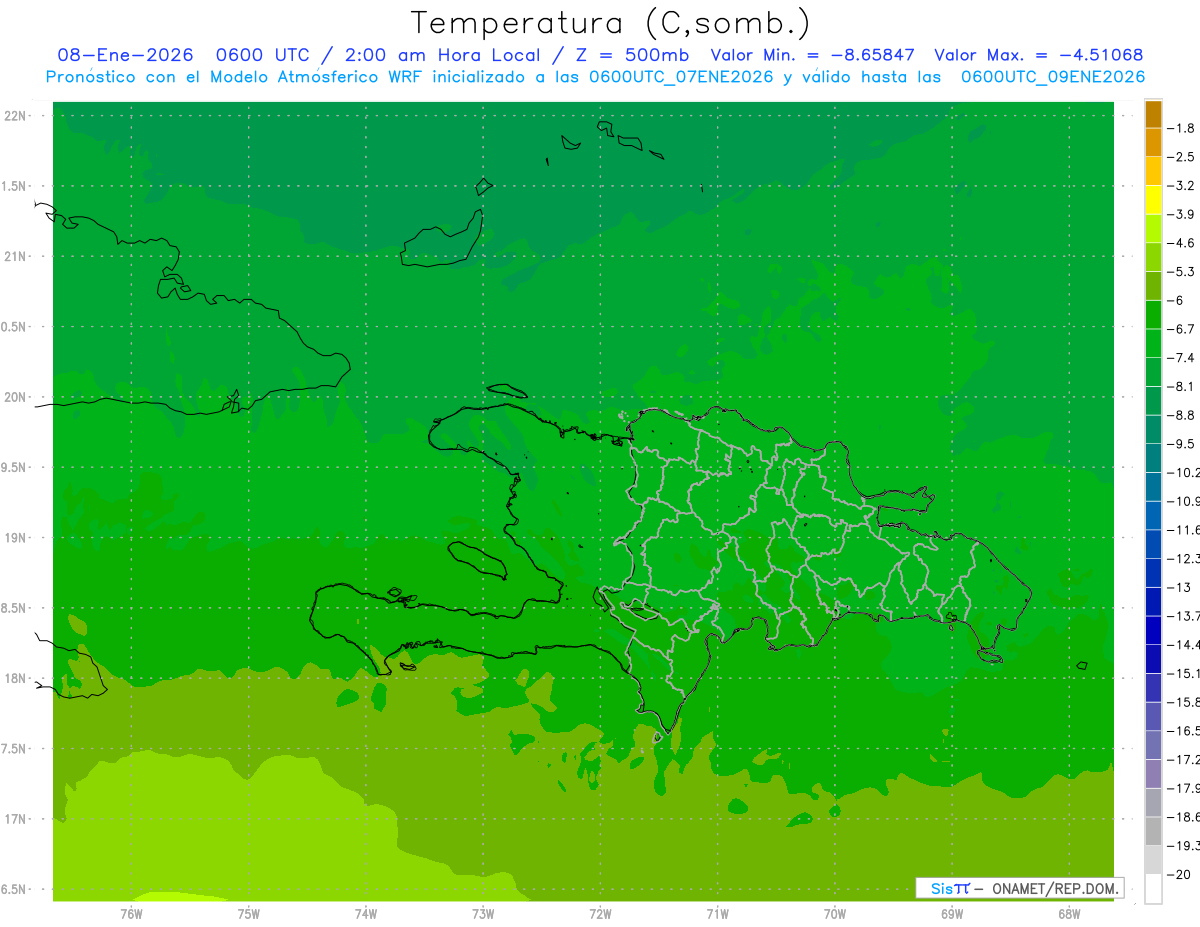Click the colorbar label "-13"
Viewport: 1200px width, 927px height.
click(x=1180, y=587)
